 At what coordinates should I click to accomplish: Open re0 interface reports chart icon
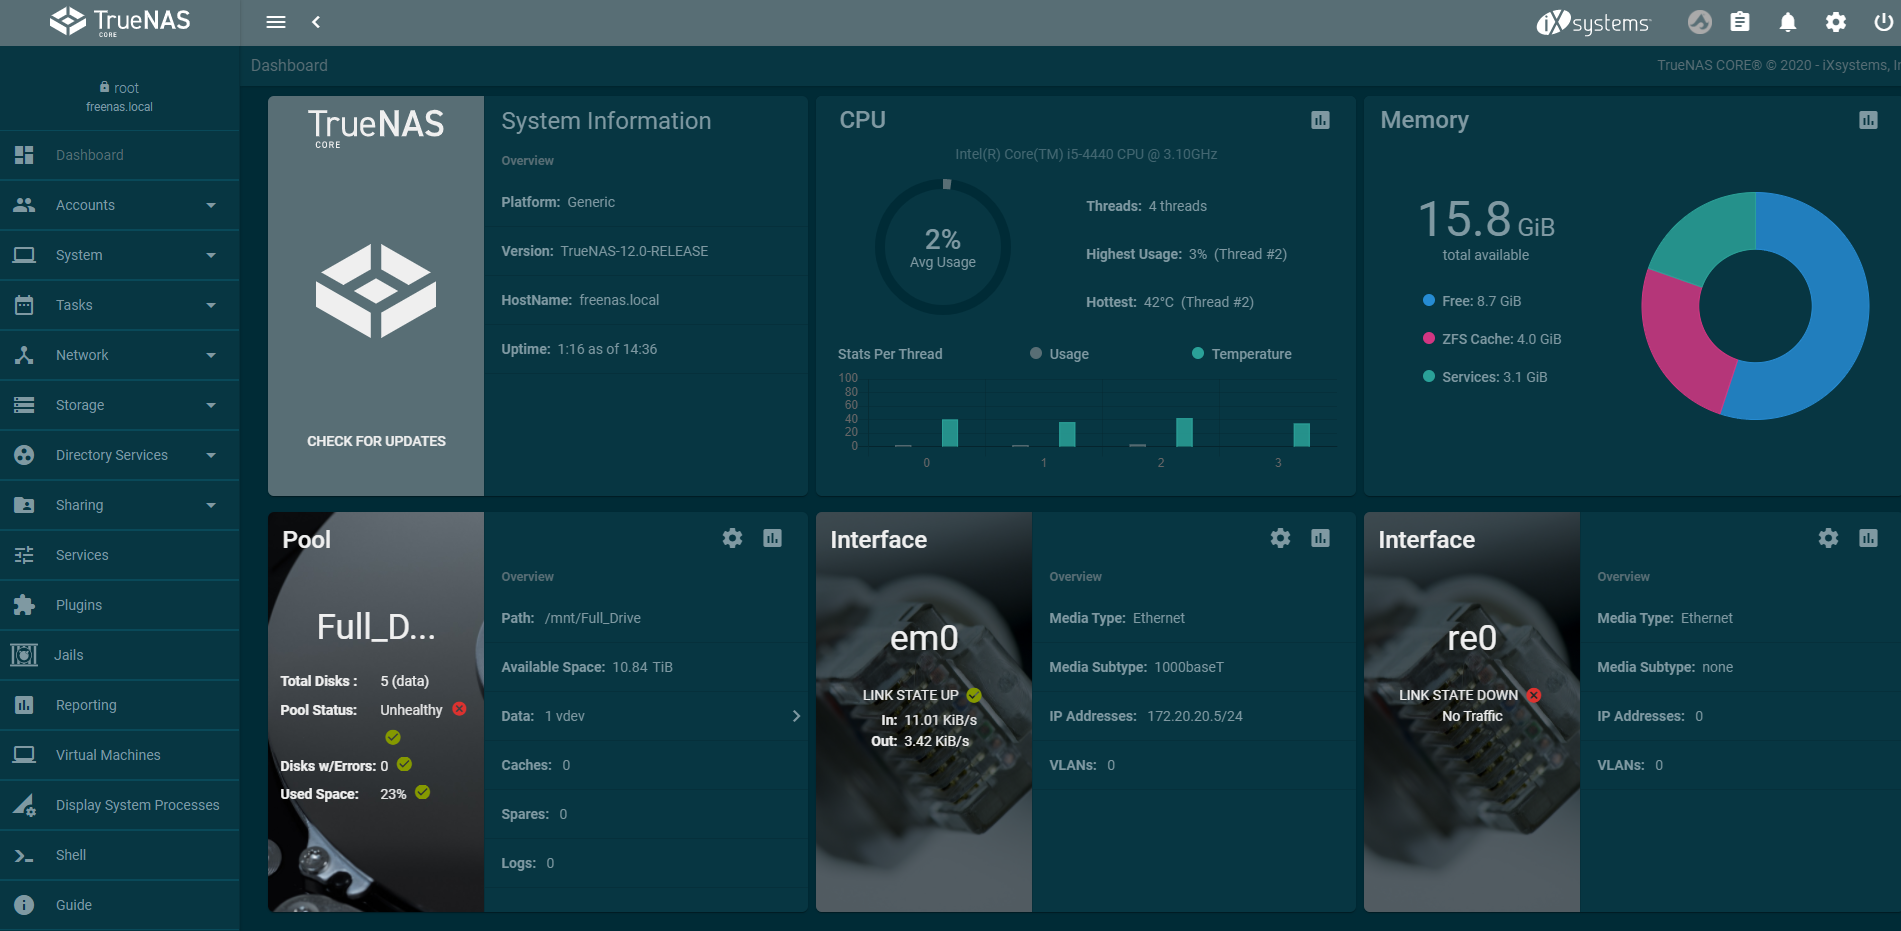coord(1868,538)
